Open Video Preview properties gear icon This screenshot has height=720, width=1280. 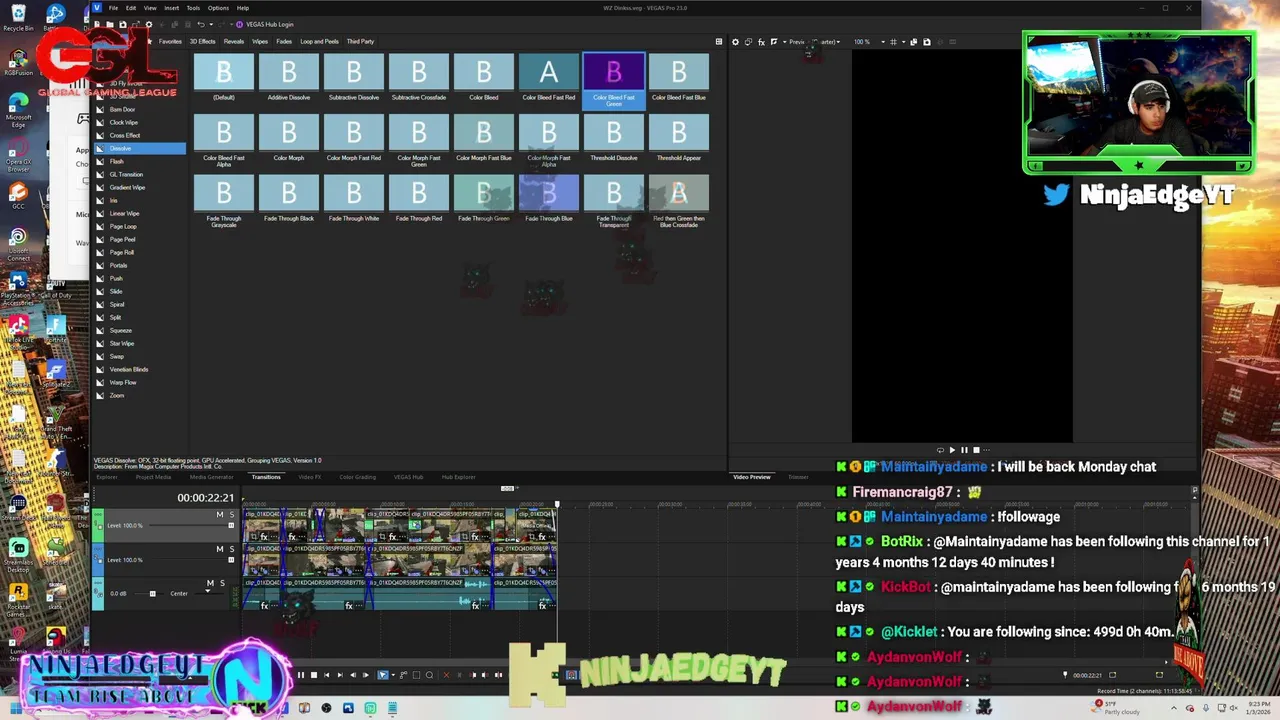(735, 42)
